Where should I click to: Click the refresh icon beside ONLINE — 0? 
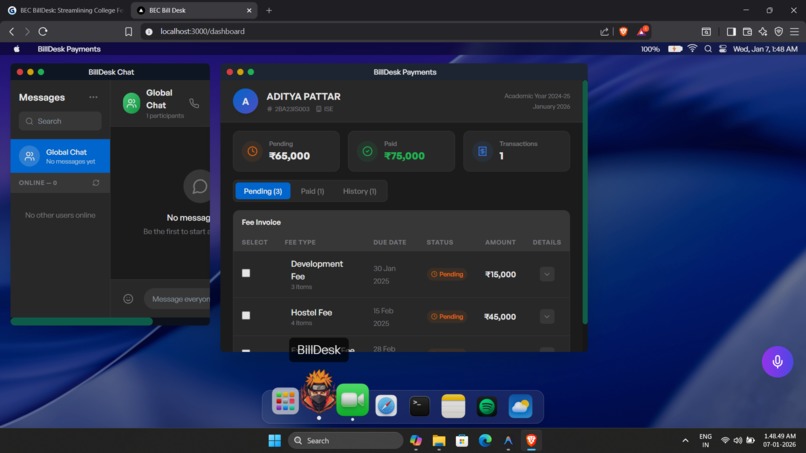click(x=96, y=183)
